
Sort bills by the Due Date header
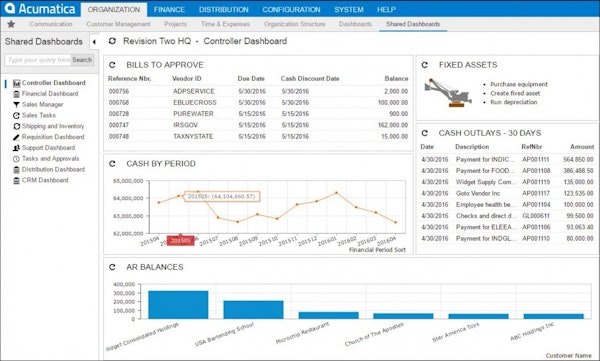251,78
